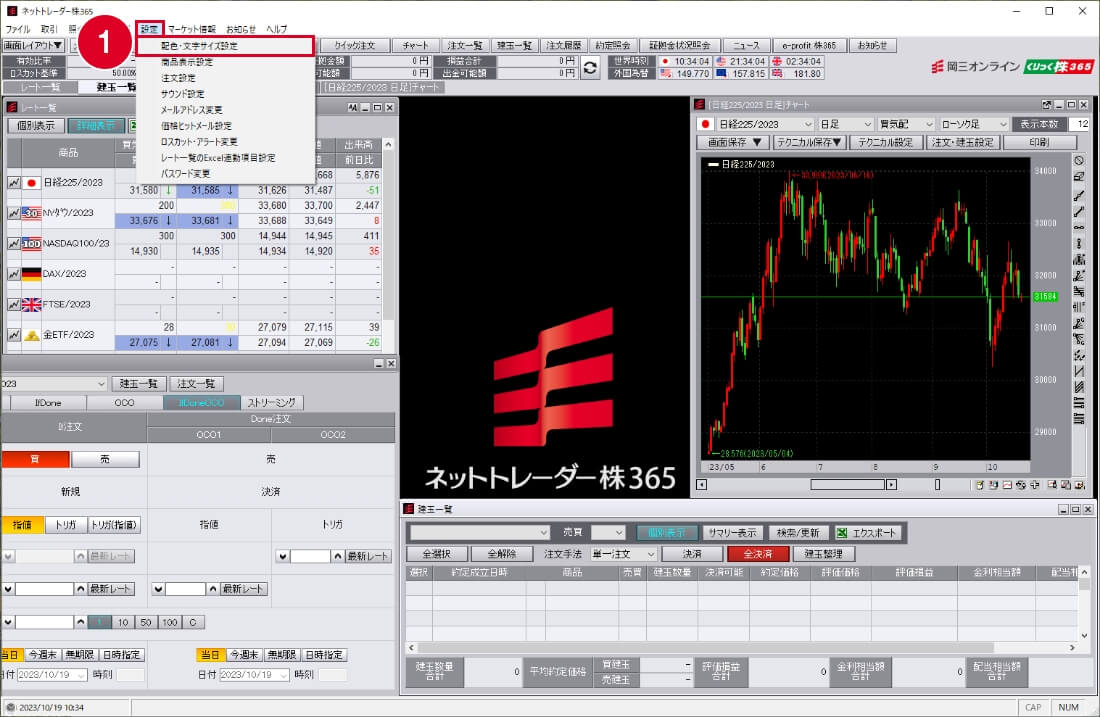Click the 印刷 button in chart window
Image resolution: width=1100 pixels, height=717 pixels.
tap(1039, 142)
